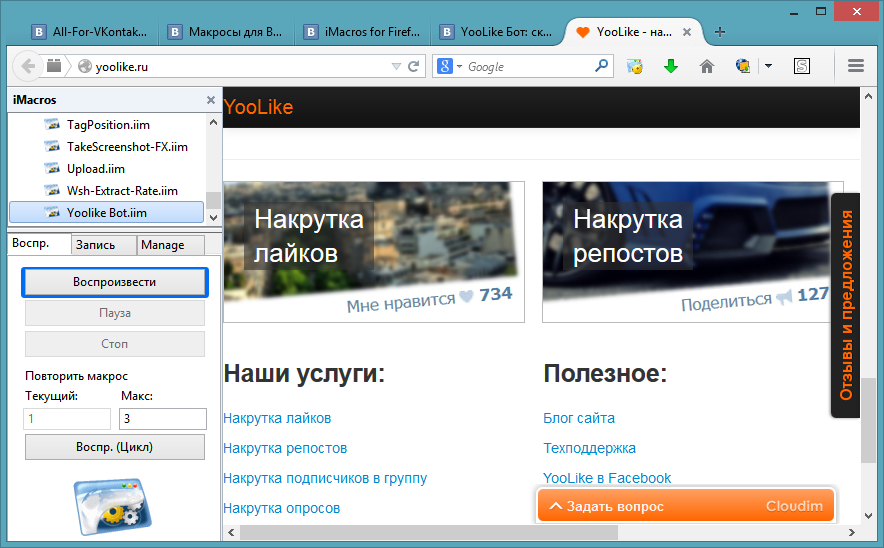Close the YooLike active tab
The height and width of the screenshot is (548, 884).
pos(687,32)
